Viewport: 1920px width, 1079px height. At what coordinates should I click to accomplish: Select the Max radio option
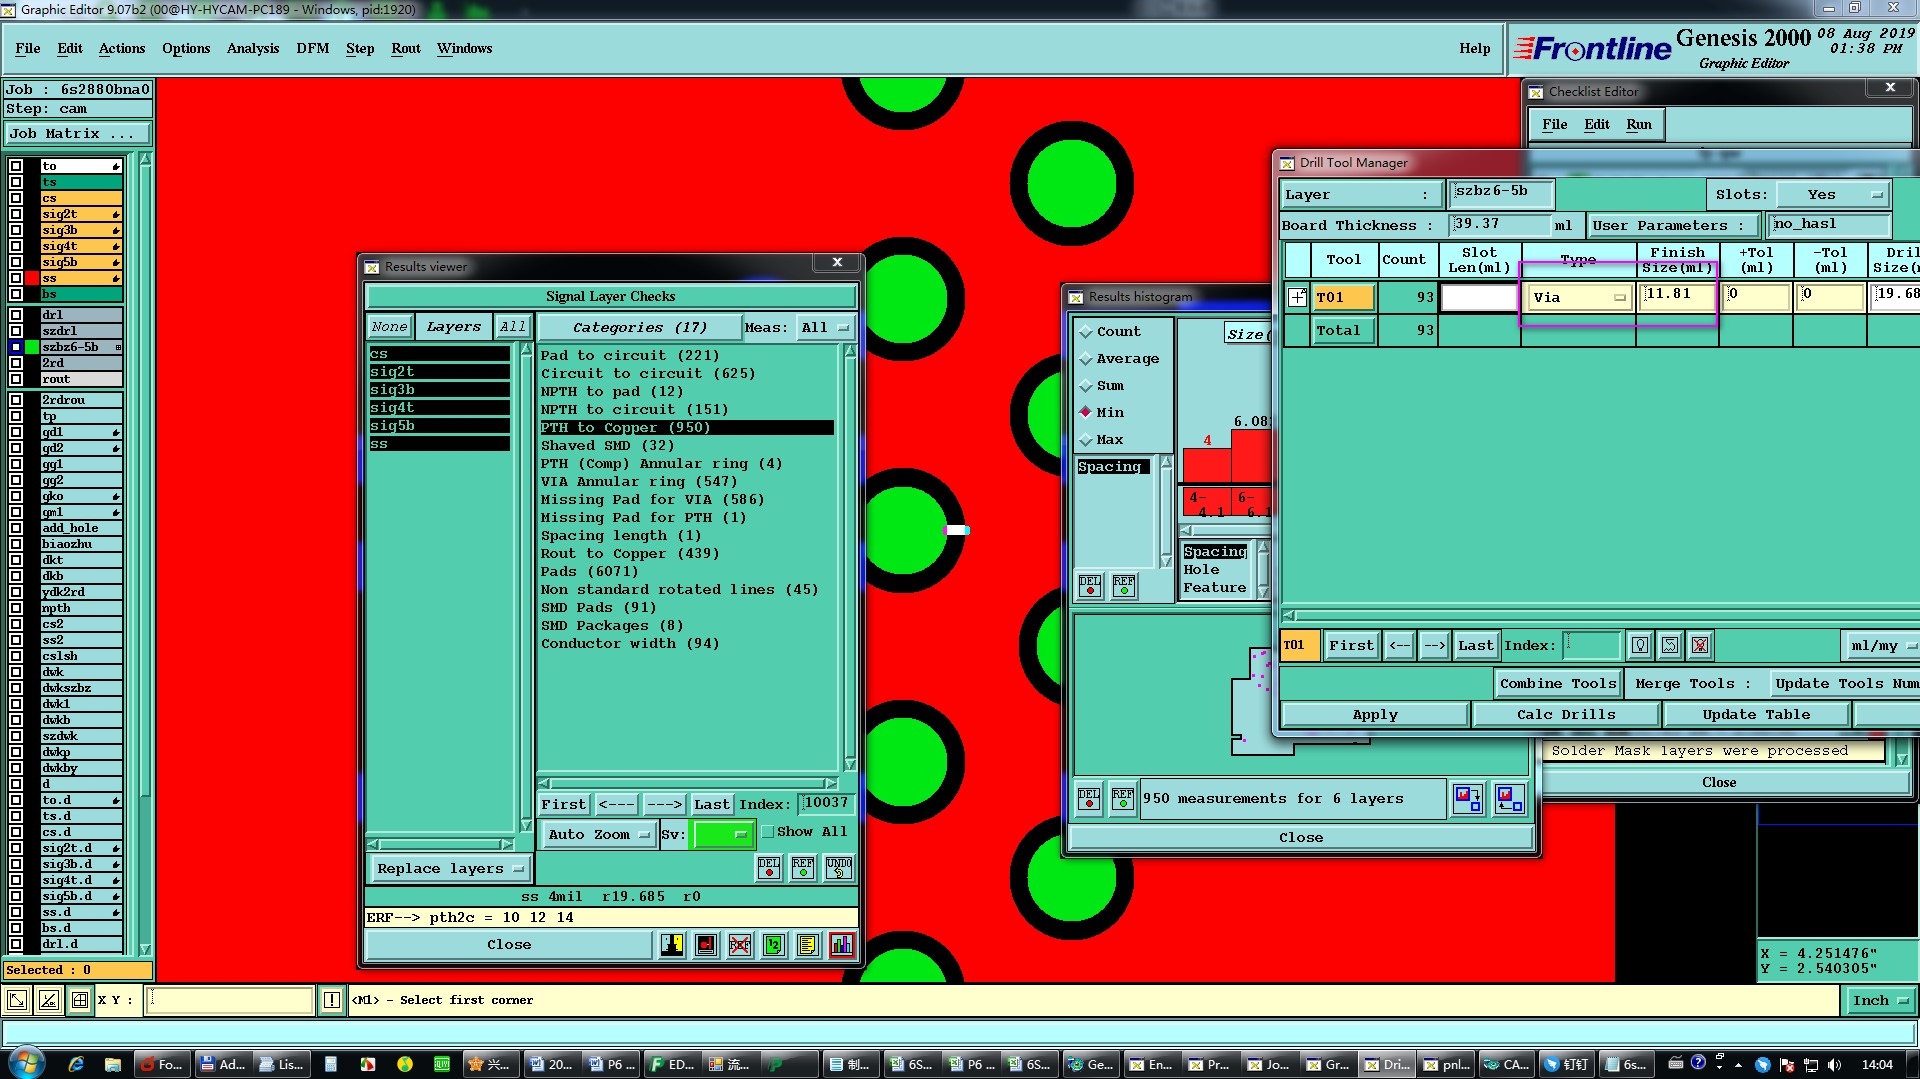(x=1086, y=440)
